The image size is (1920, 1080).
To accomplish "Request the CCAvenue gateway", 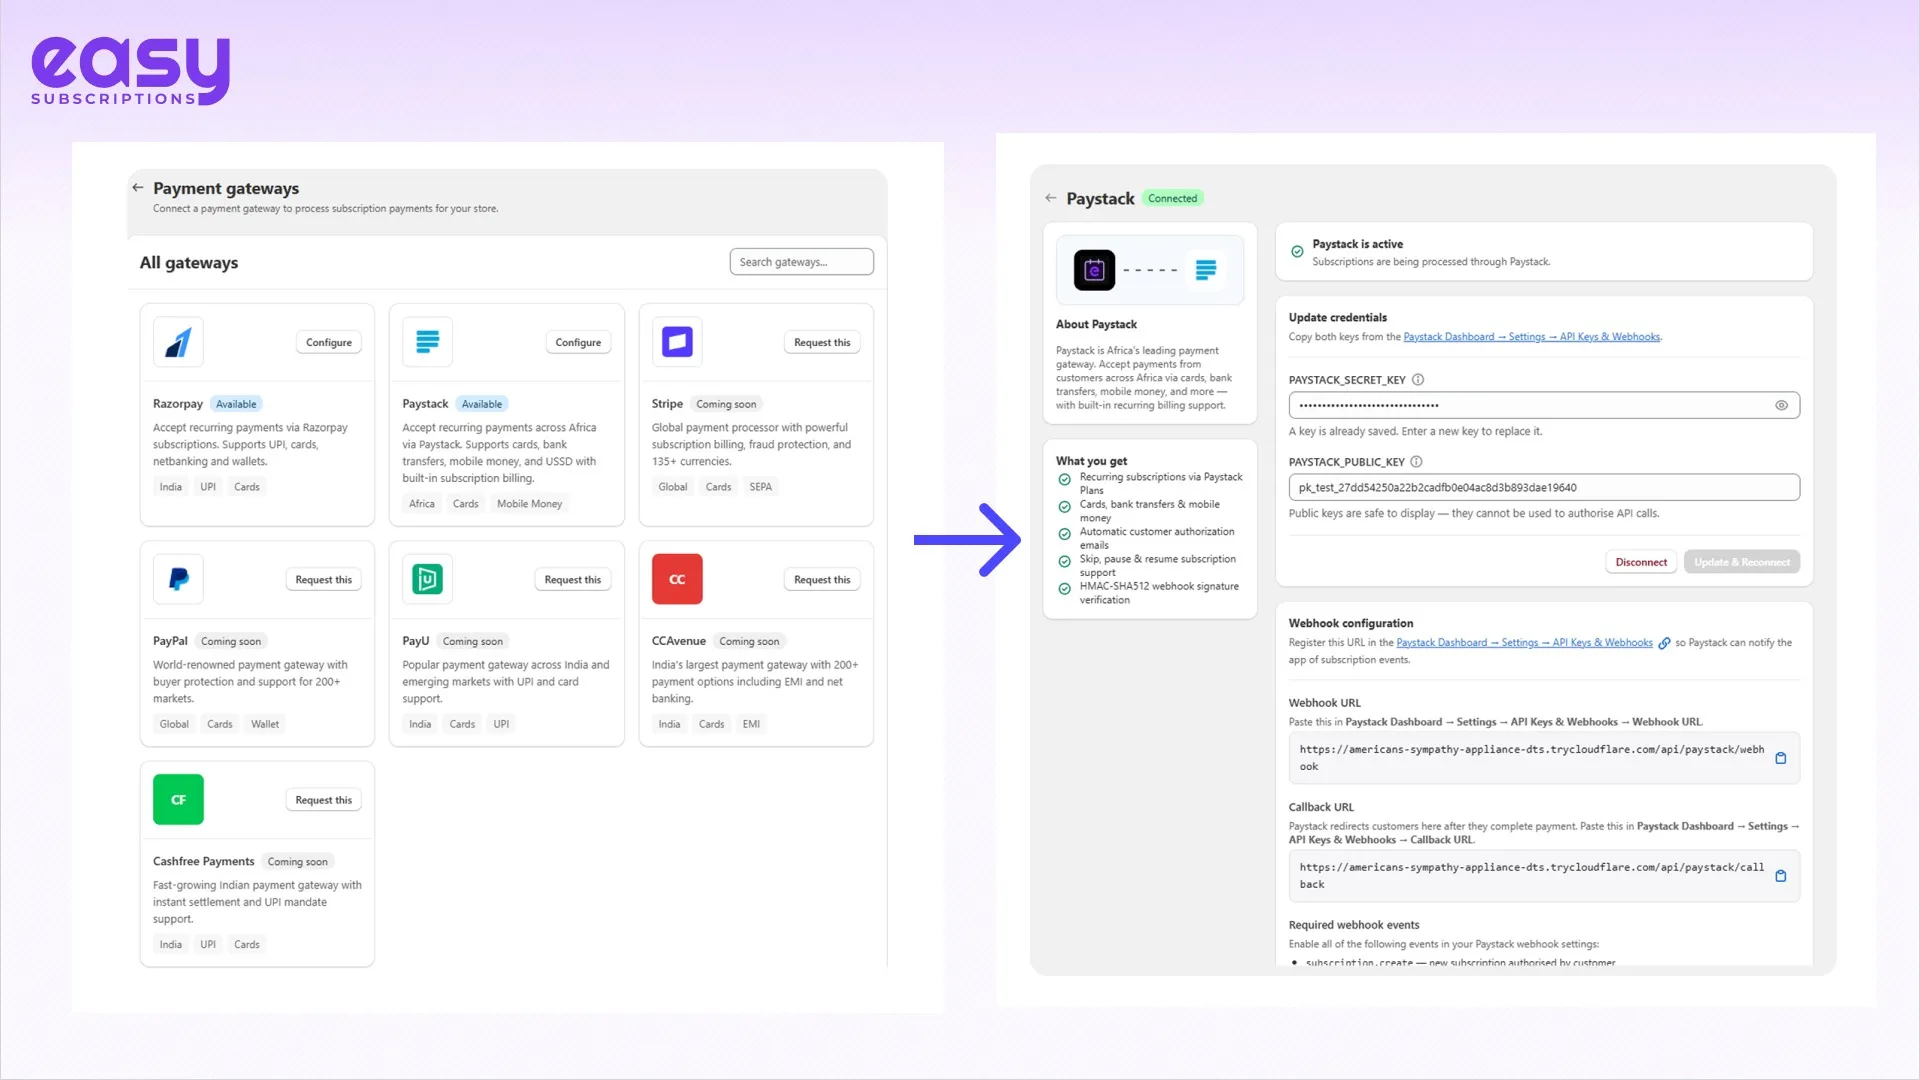I will [x=822, y=580].
